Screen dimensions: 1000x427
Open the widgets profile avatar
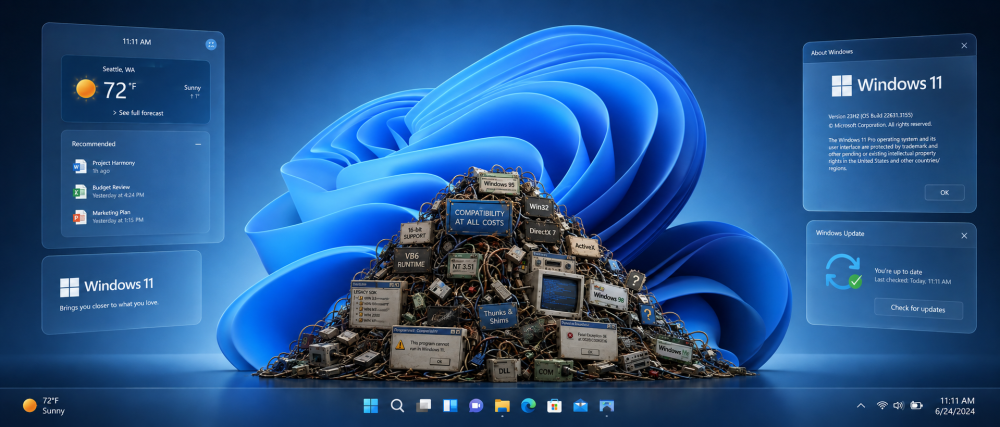(x=211, y=44)
